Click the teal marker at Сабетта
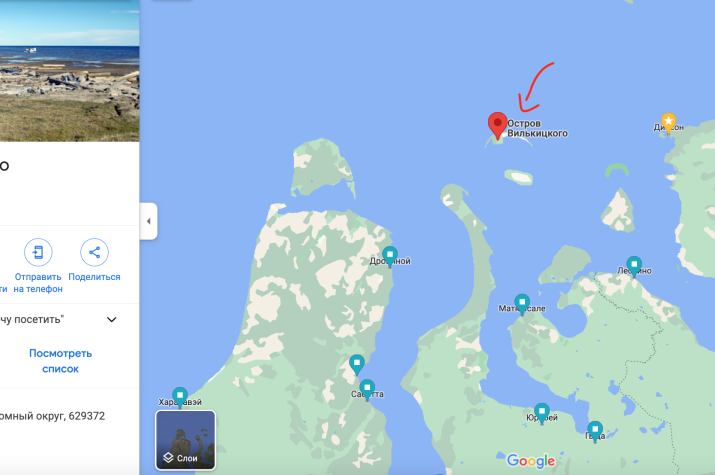This screenshot has height=475, width=715. [x=367, y=390]
